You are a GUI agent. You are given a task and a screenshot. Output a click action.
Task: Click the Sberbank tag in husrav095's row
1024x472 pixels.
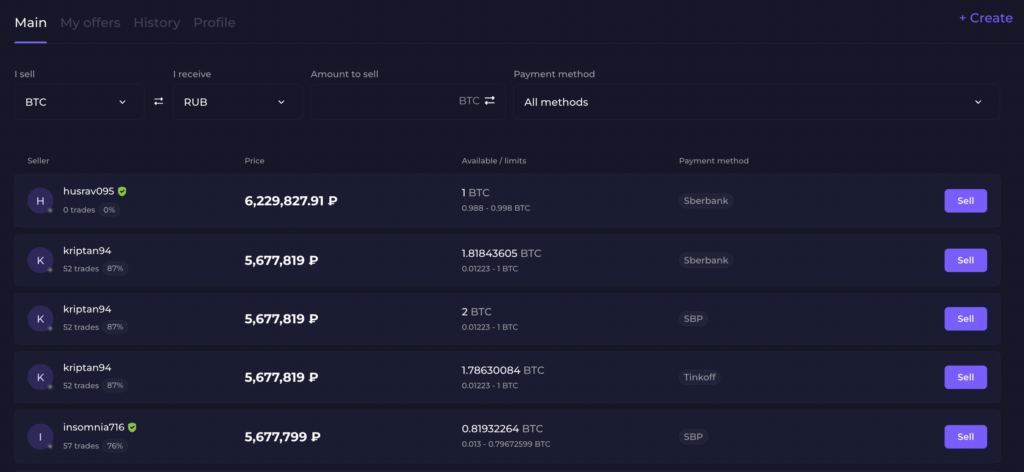click(706, 200)
